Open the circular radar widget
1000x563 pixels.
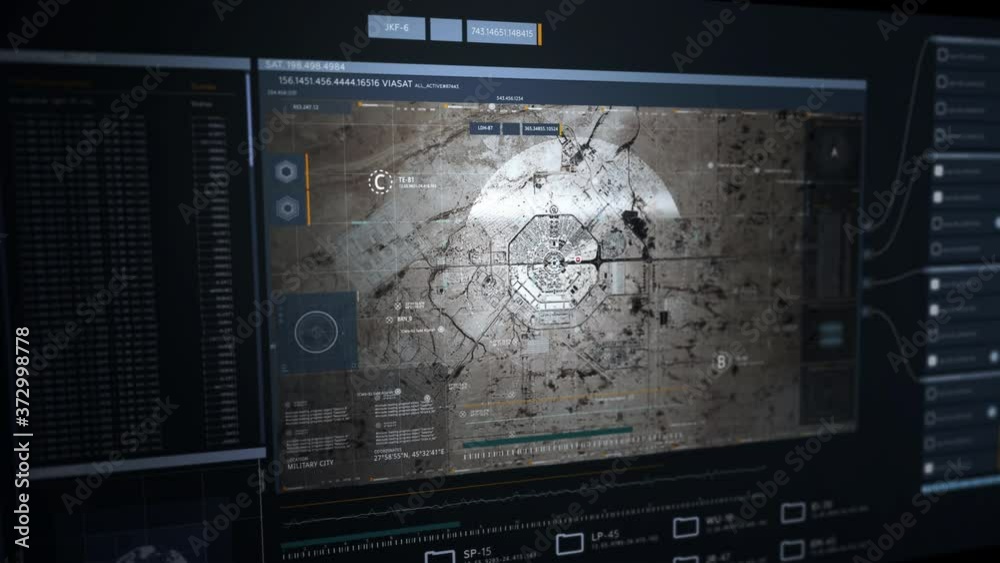click(x=317, y=332)
